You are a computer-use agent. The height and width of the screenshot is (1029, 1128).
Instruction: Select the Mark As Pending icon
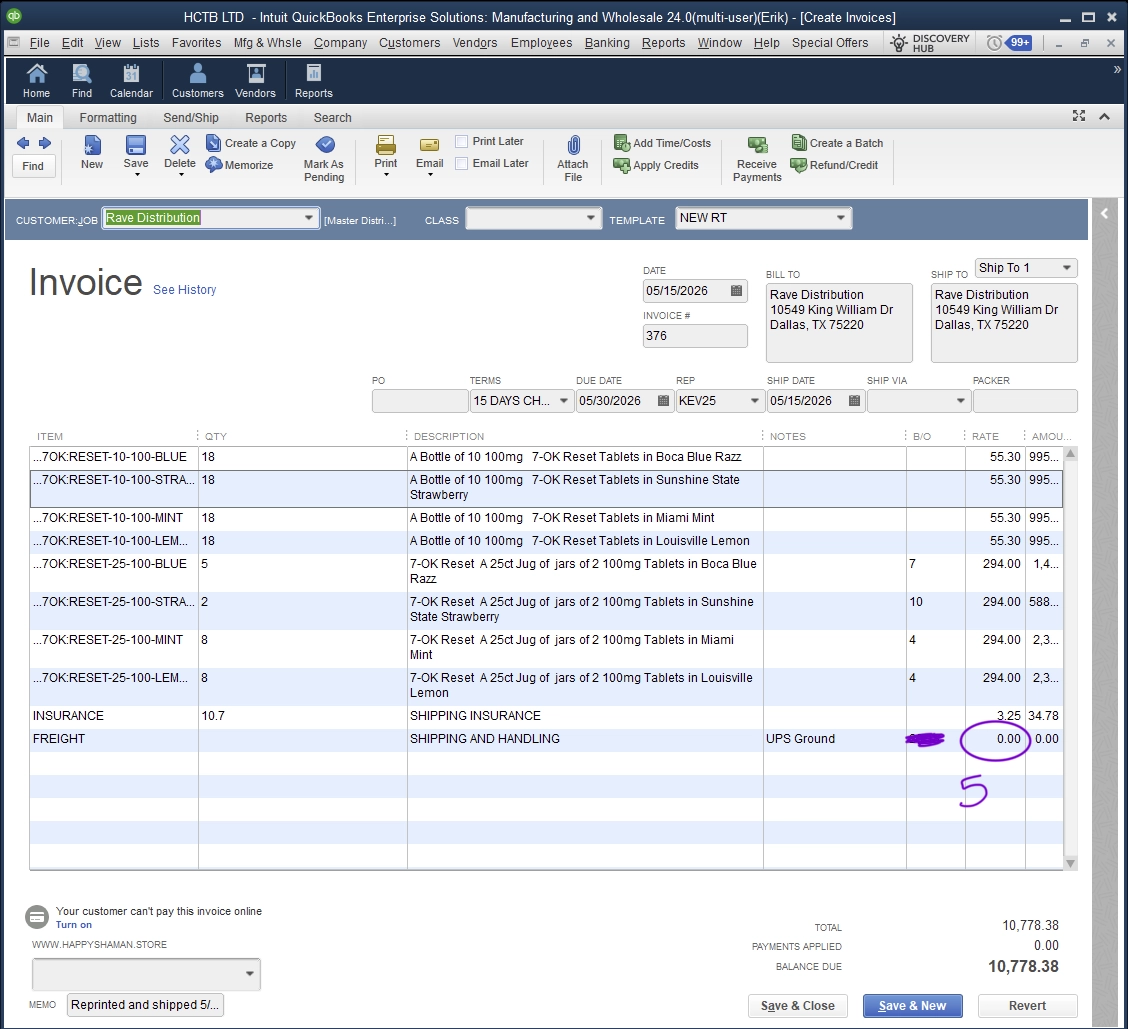[324, 145]
